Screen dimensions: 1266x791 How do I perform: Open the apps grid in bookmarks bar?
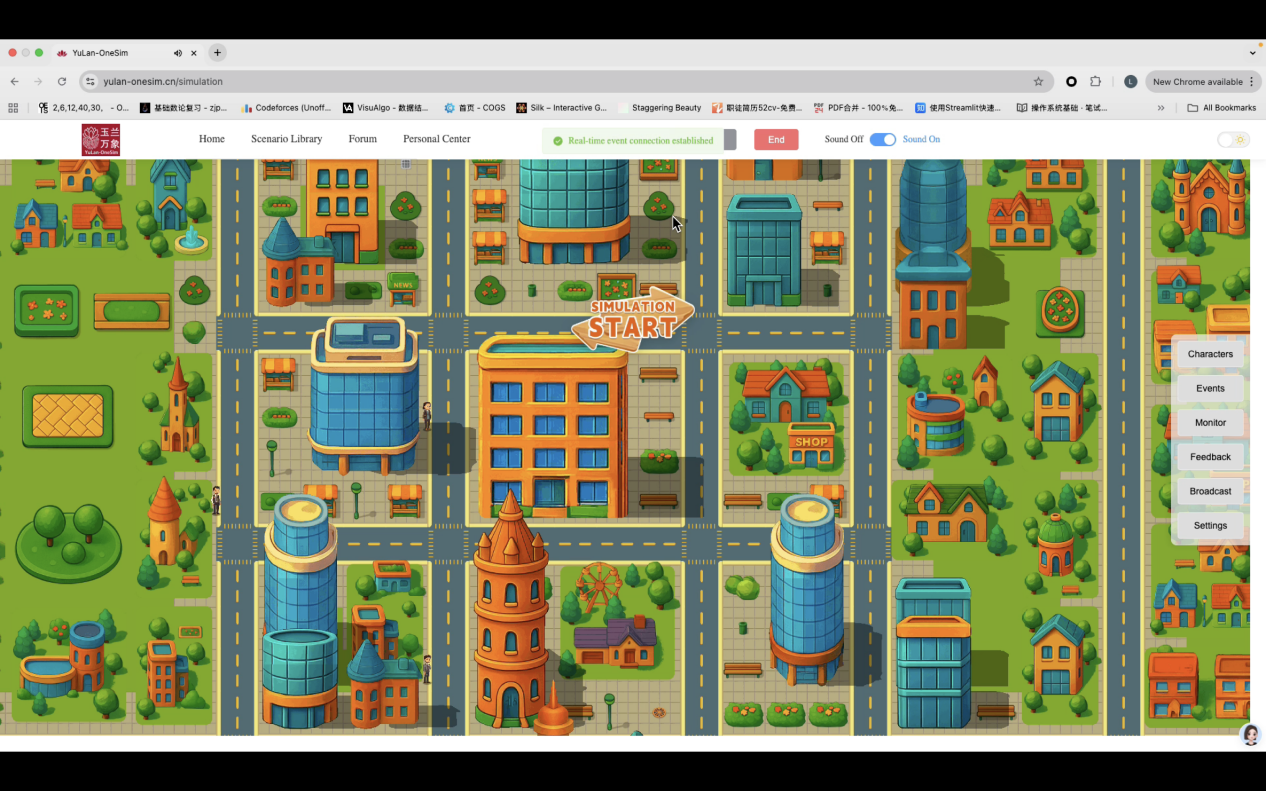[x=13, y=108]
